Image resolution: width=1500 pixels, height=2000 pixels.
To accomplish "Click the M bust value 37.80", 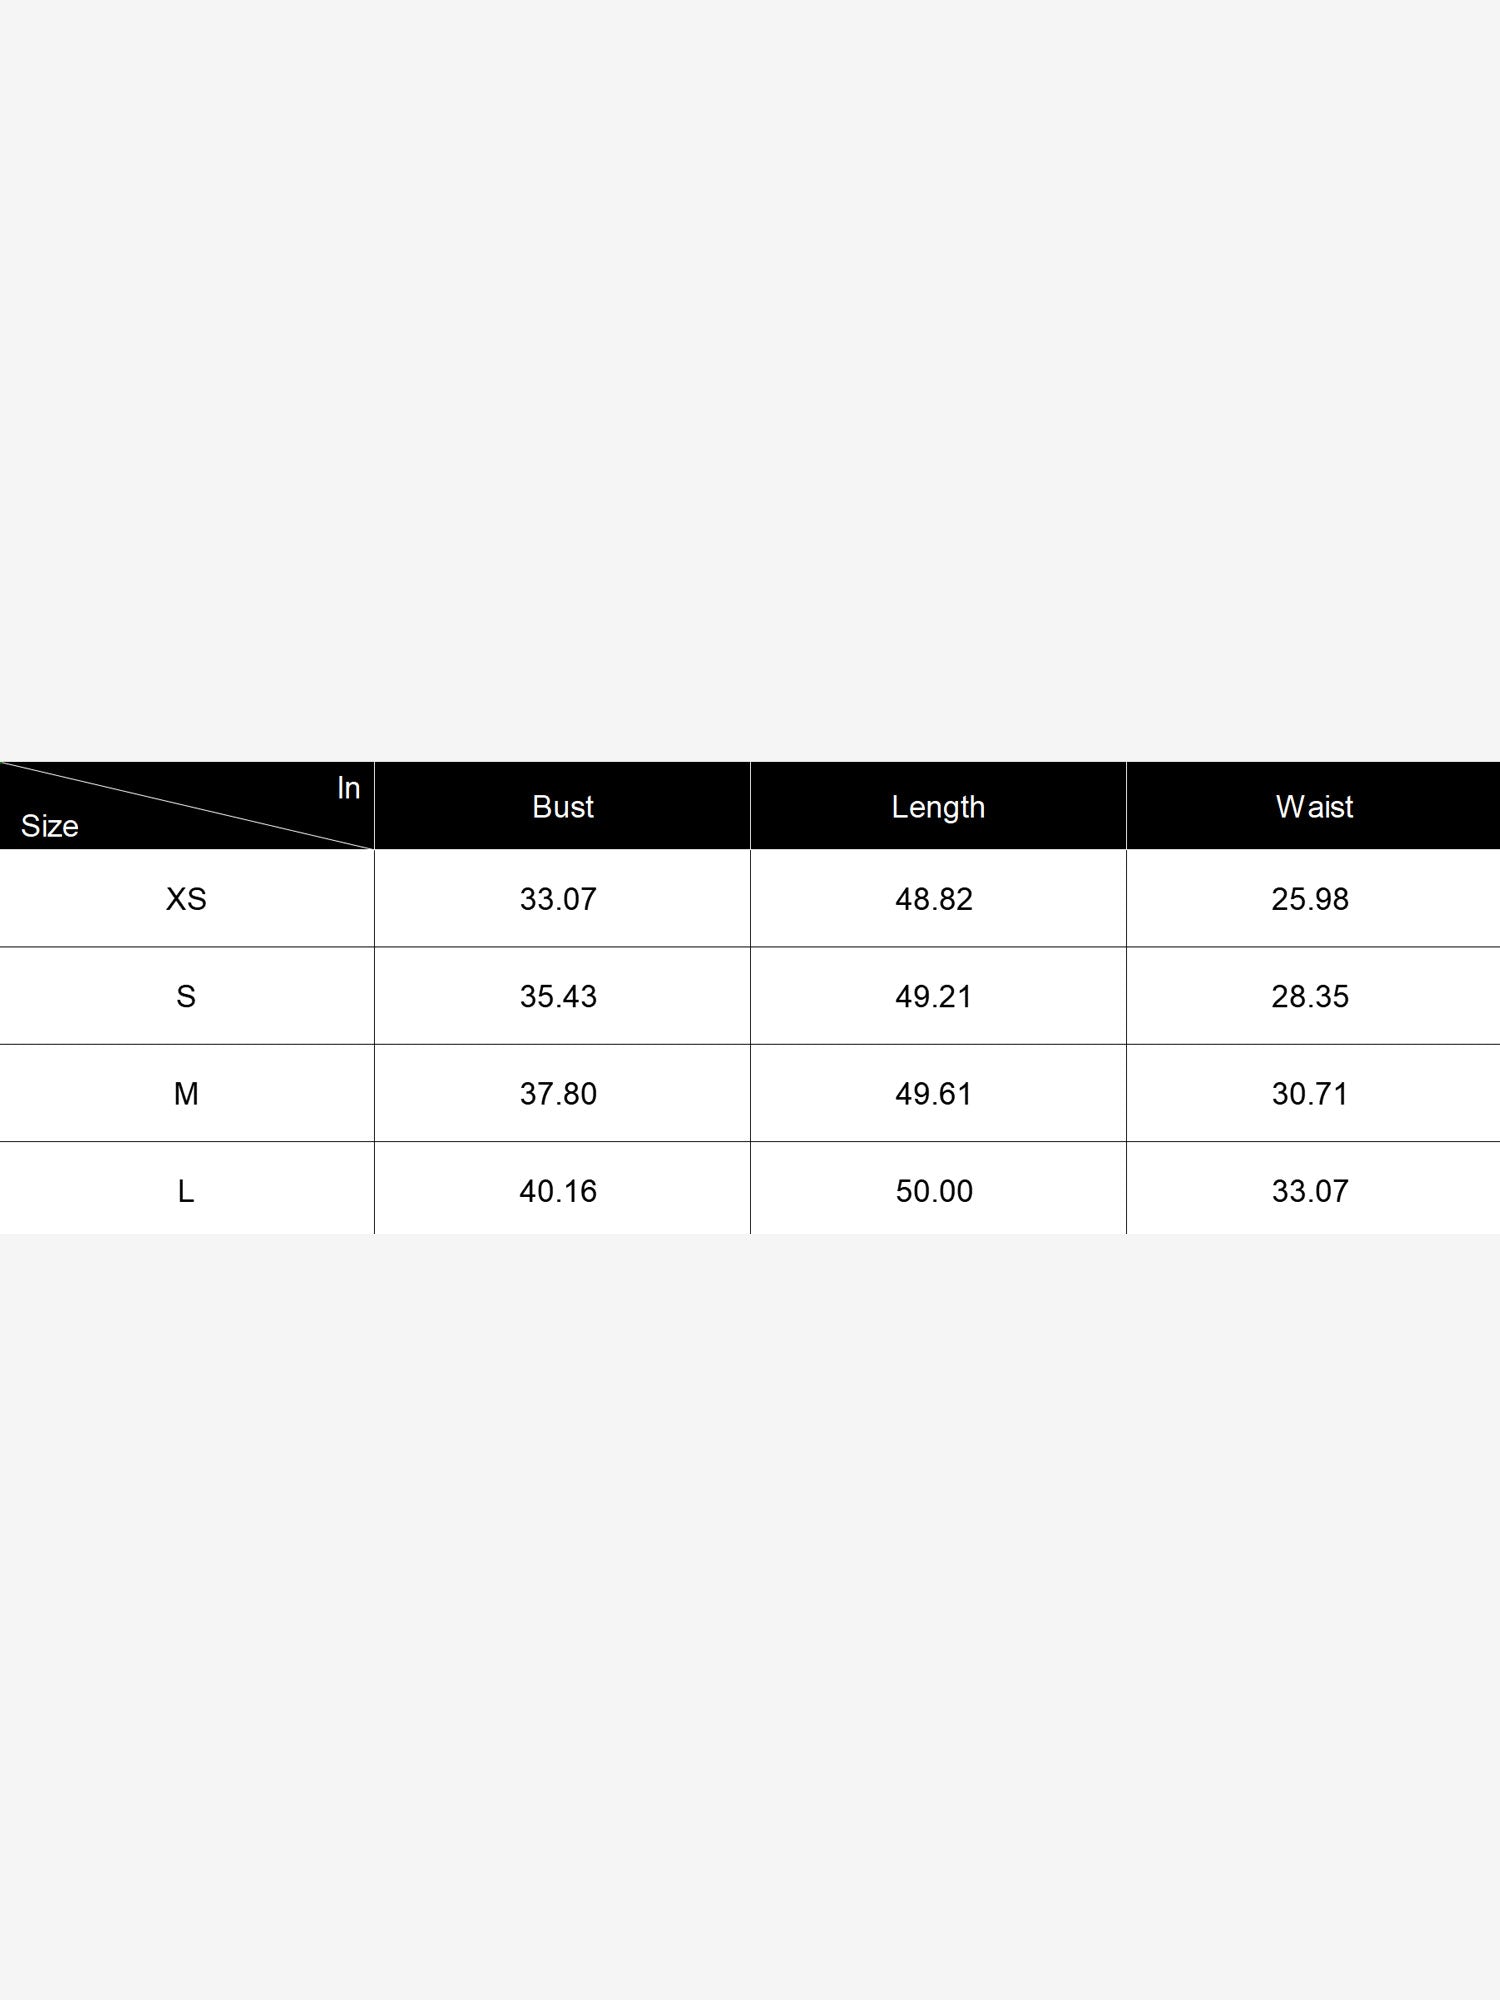I will [558, 1094].
